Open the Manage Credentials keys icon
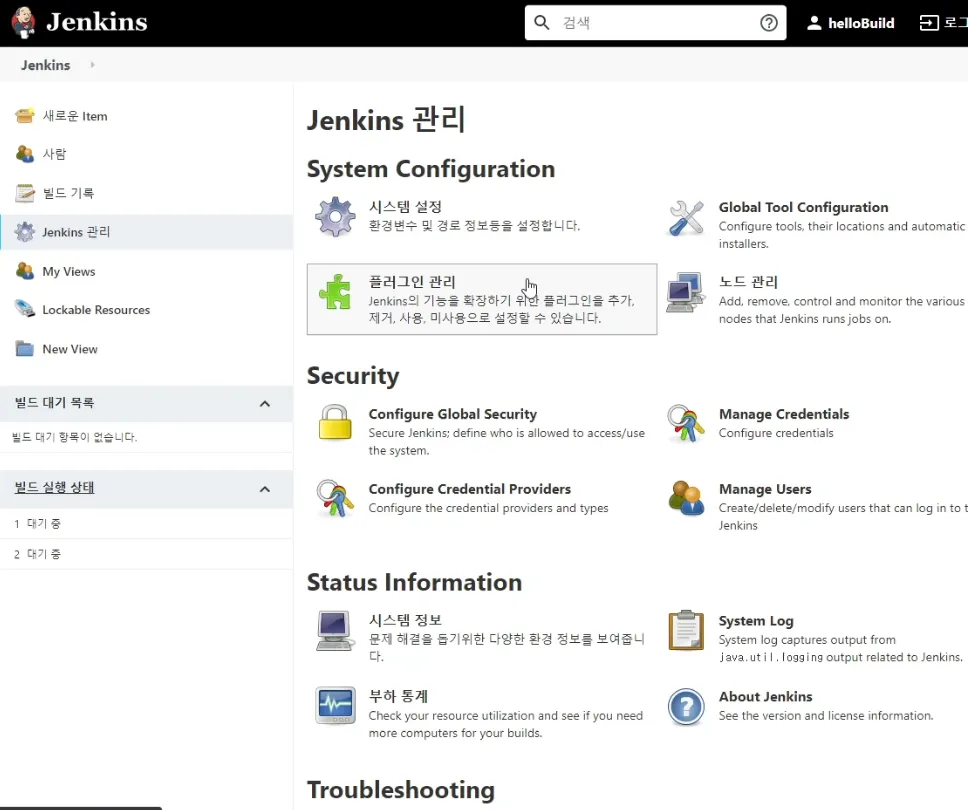This screenshot has width=968, height=810. pyautogui.click(x=686, y=423)
